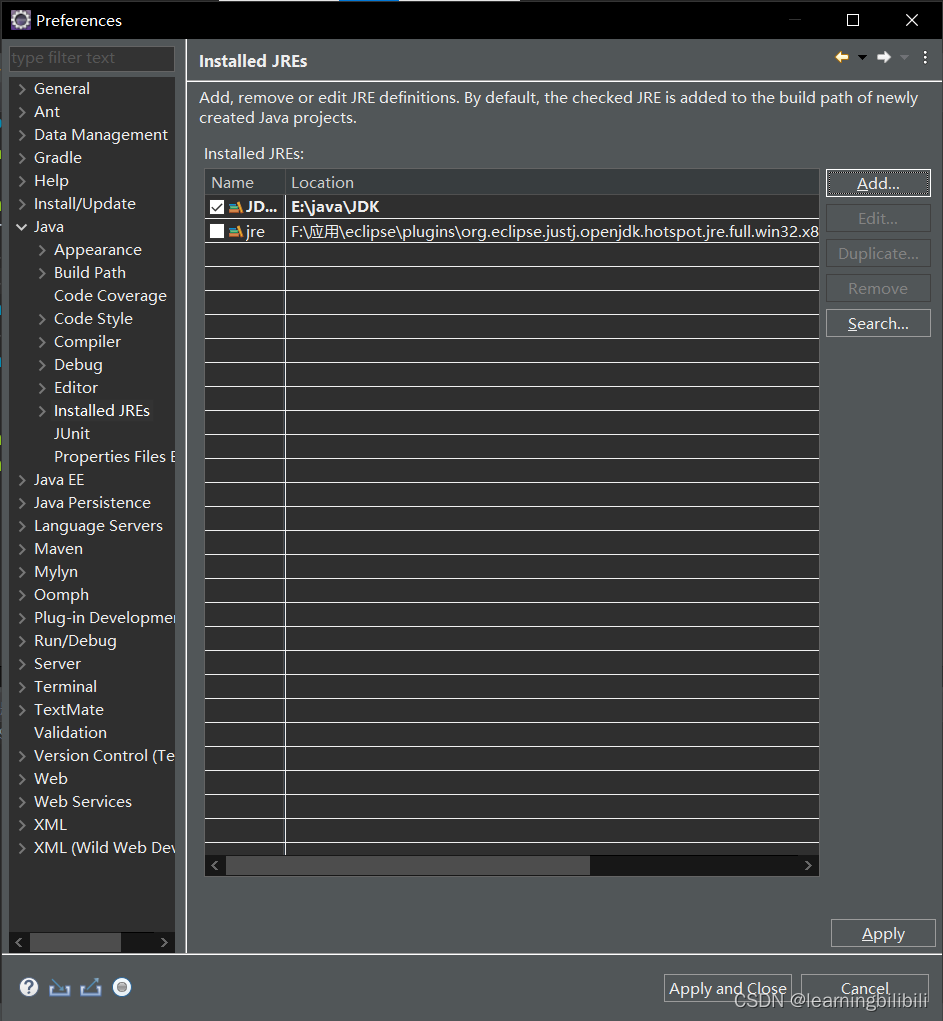Expand the Install/Update node arrow

22,204
